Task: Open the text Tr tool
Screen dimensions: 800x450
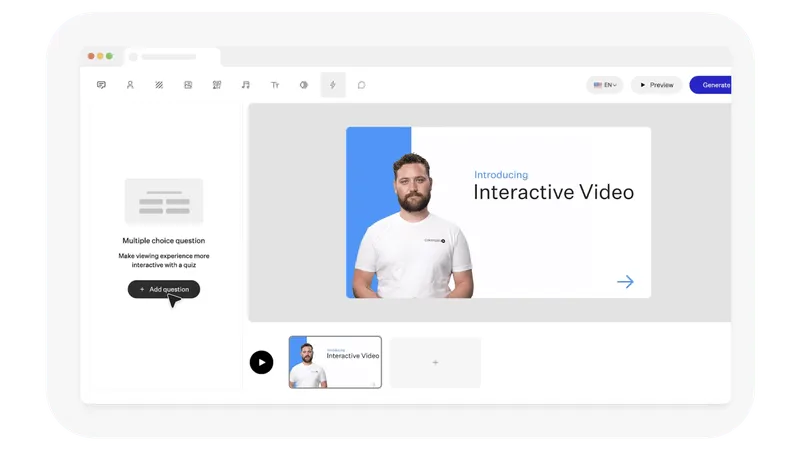Action: (275, 85)
